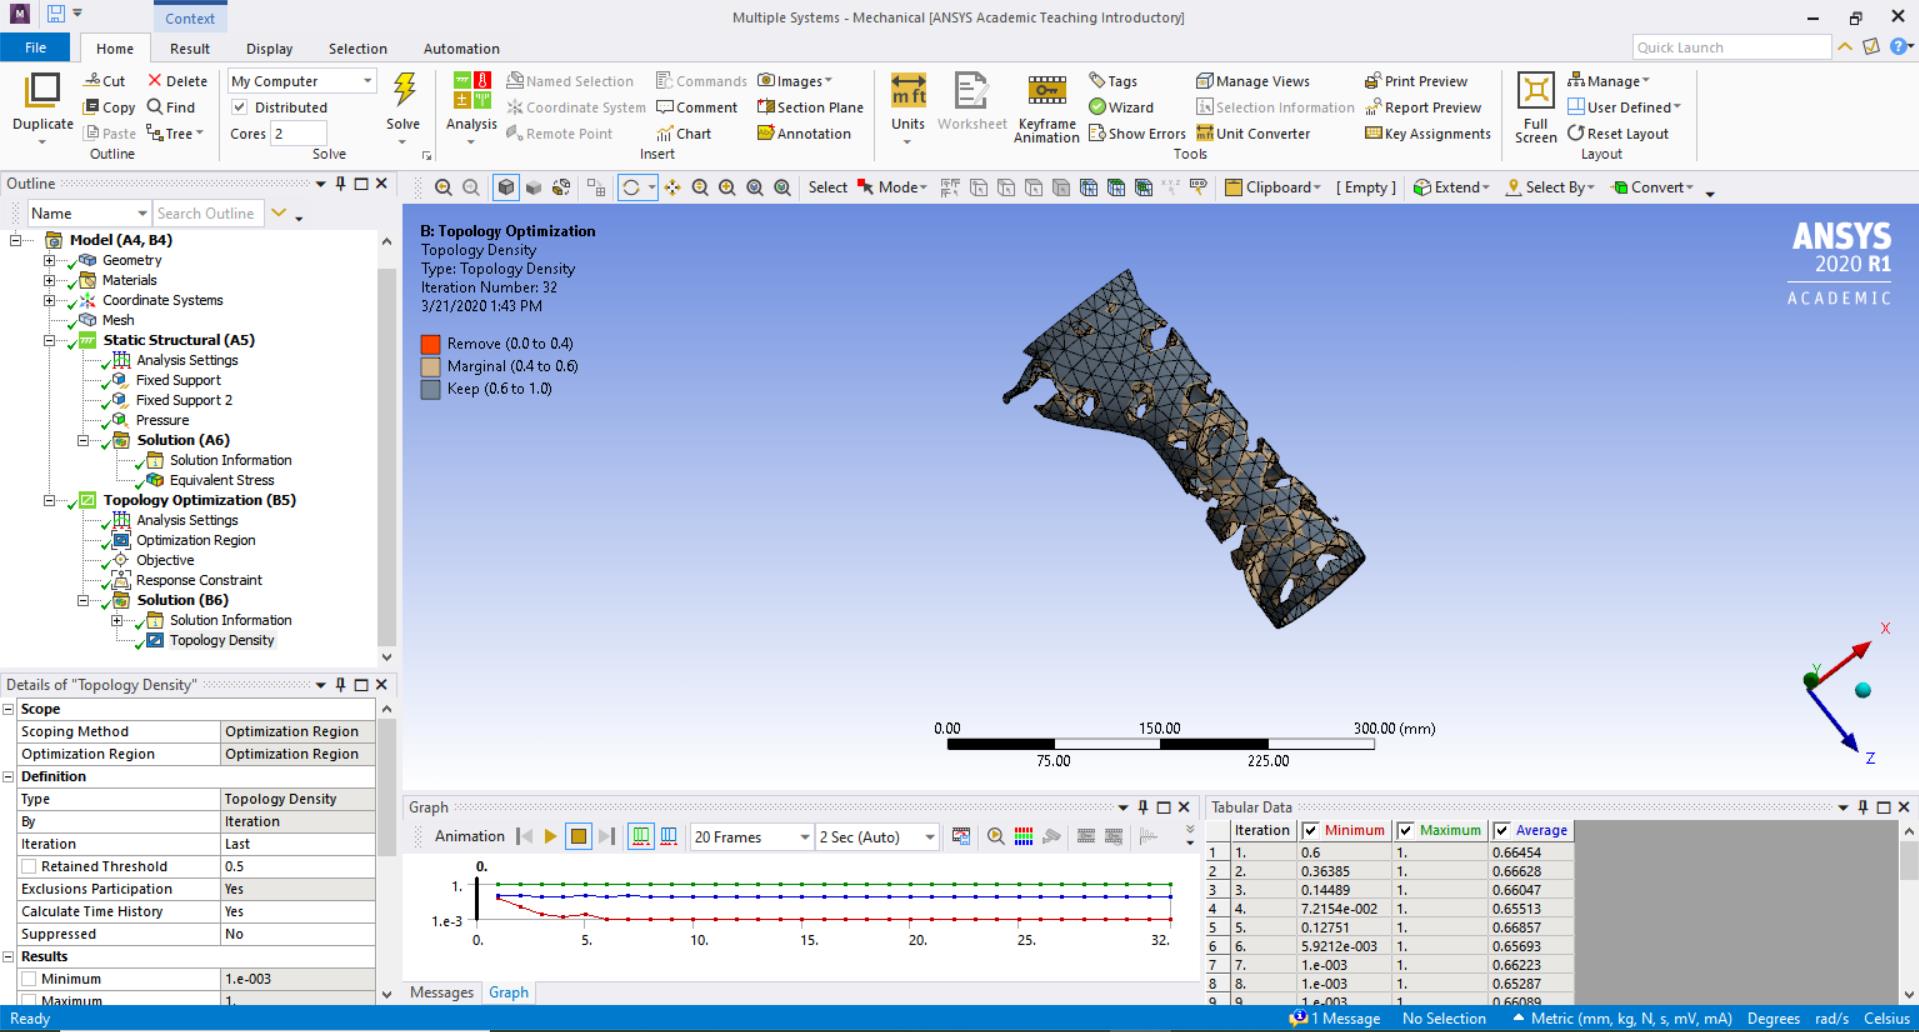Image resolution: width=1919 pixels, height=1032 pixels.
Task: Toggle the Minimum checkbox under Results
Action: (x=29, y=979)
